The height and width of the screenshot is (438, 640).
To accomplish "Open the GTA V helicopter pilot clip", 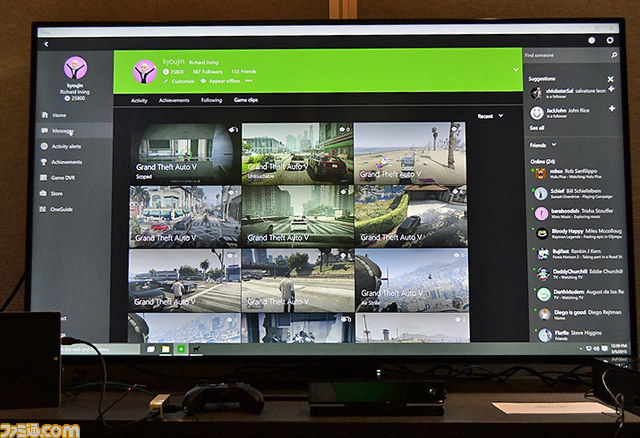I will point(411,280).
